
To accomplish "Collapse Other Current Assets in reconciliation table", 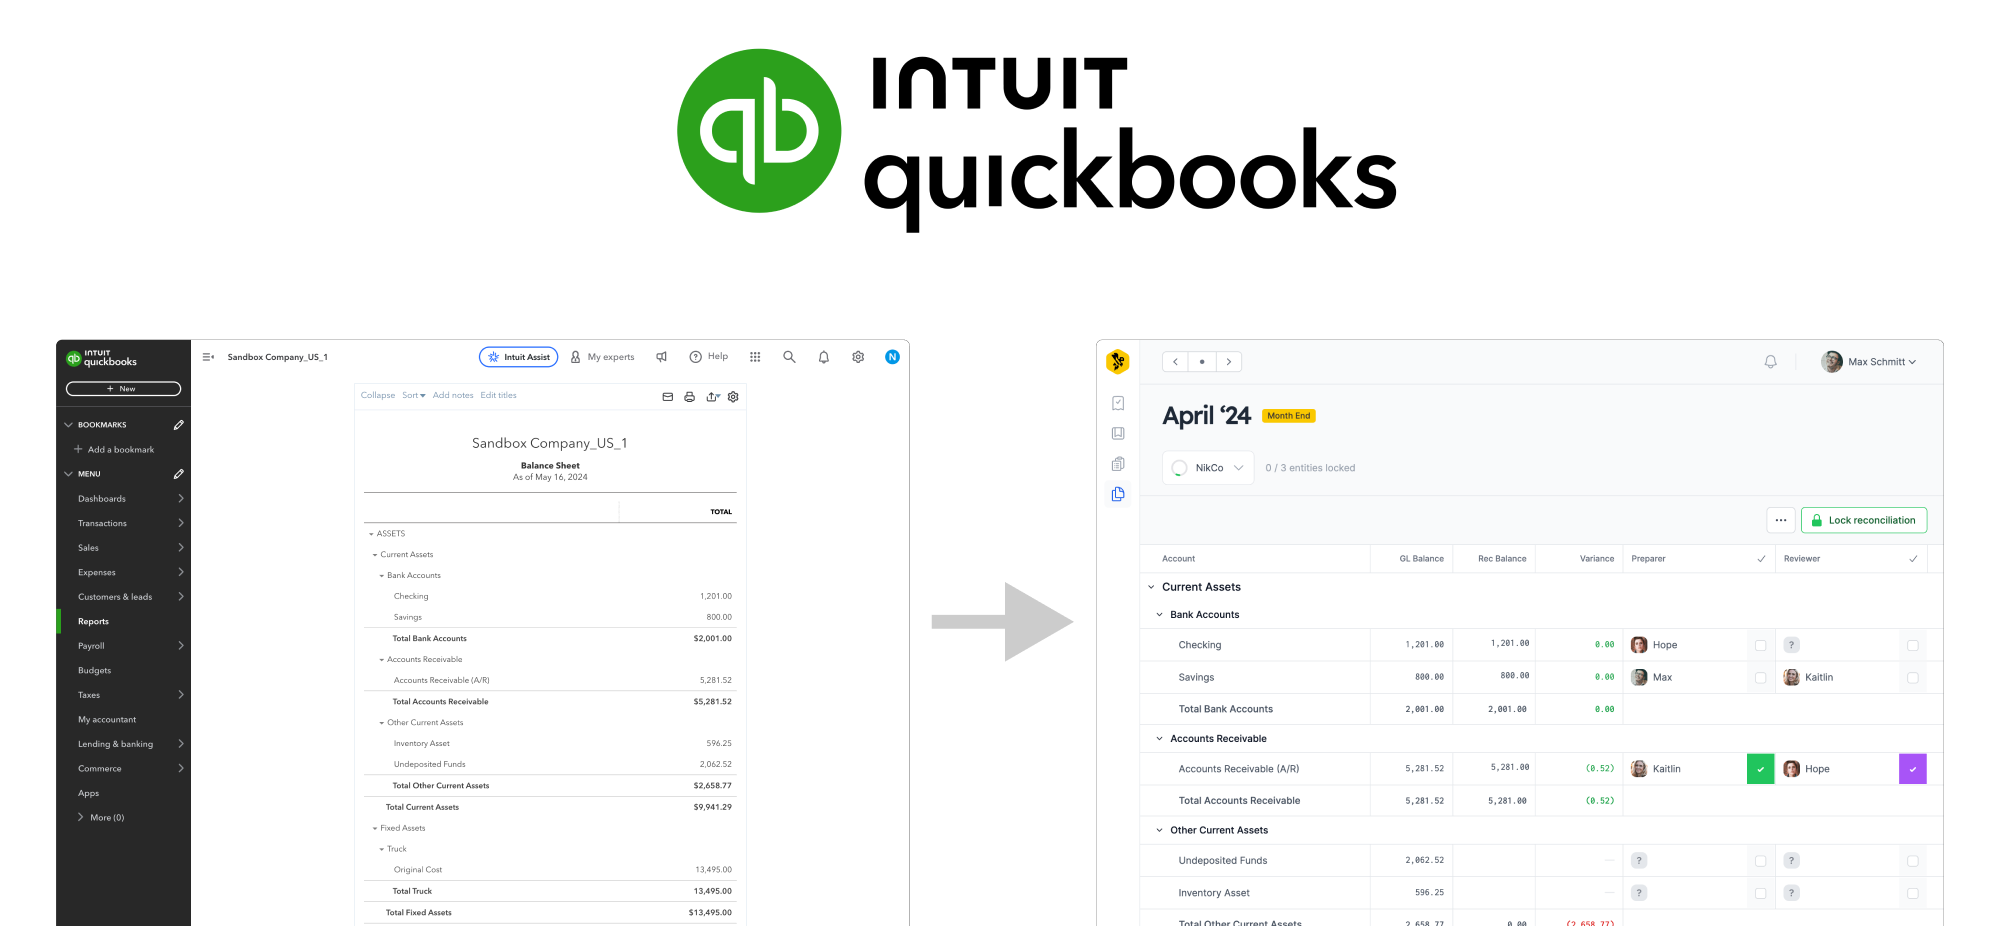I will 1159,830.
